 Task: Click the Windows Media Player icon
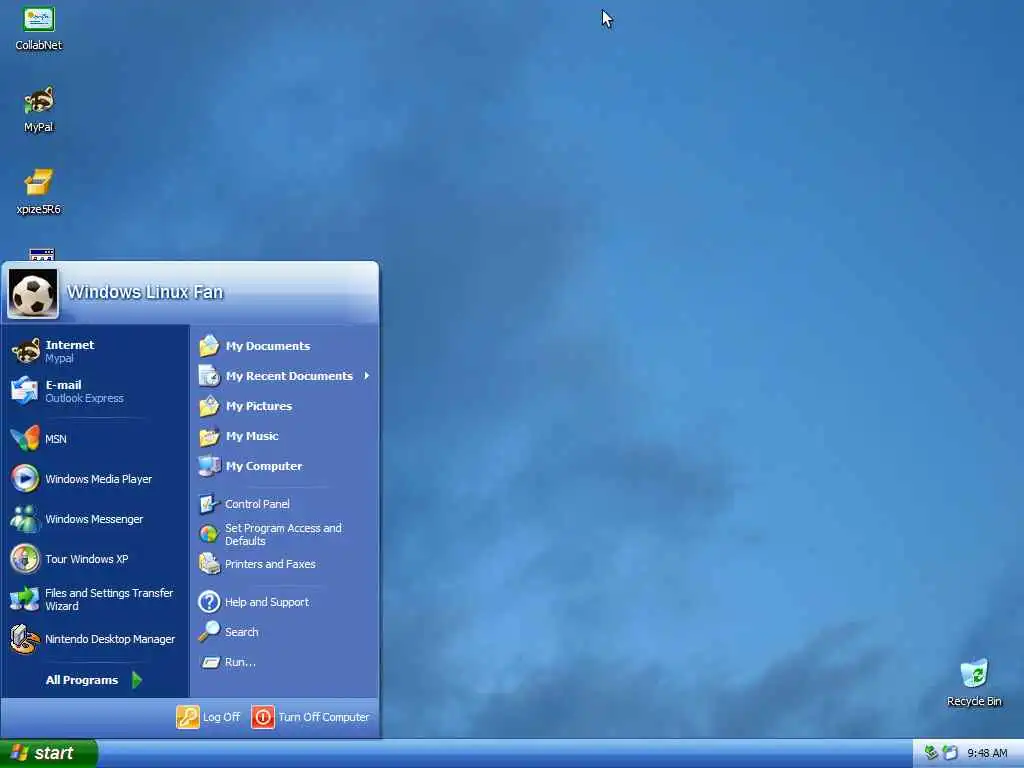coord(25,479)
